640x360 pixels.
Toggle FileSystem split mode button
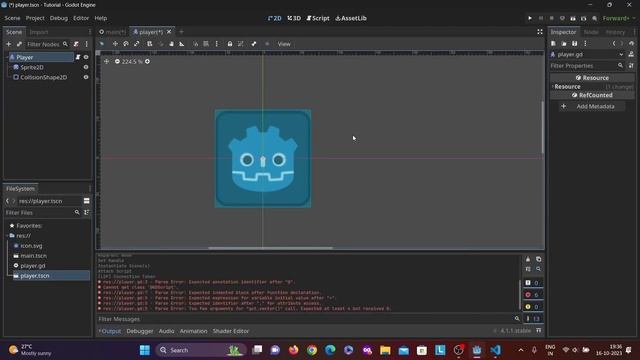(87, 201)
